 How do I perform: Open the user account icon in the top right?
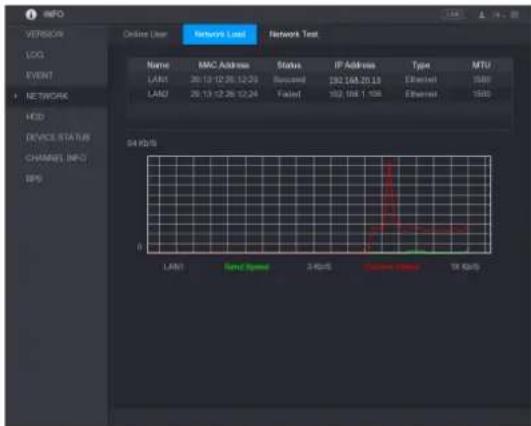482,15
